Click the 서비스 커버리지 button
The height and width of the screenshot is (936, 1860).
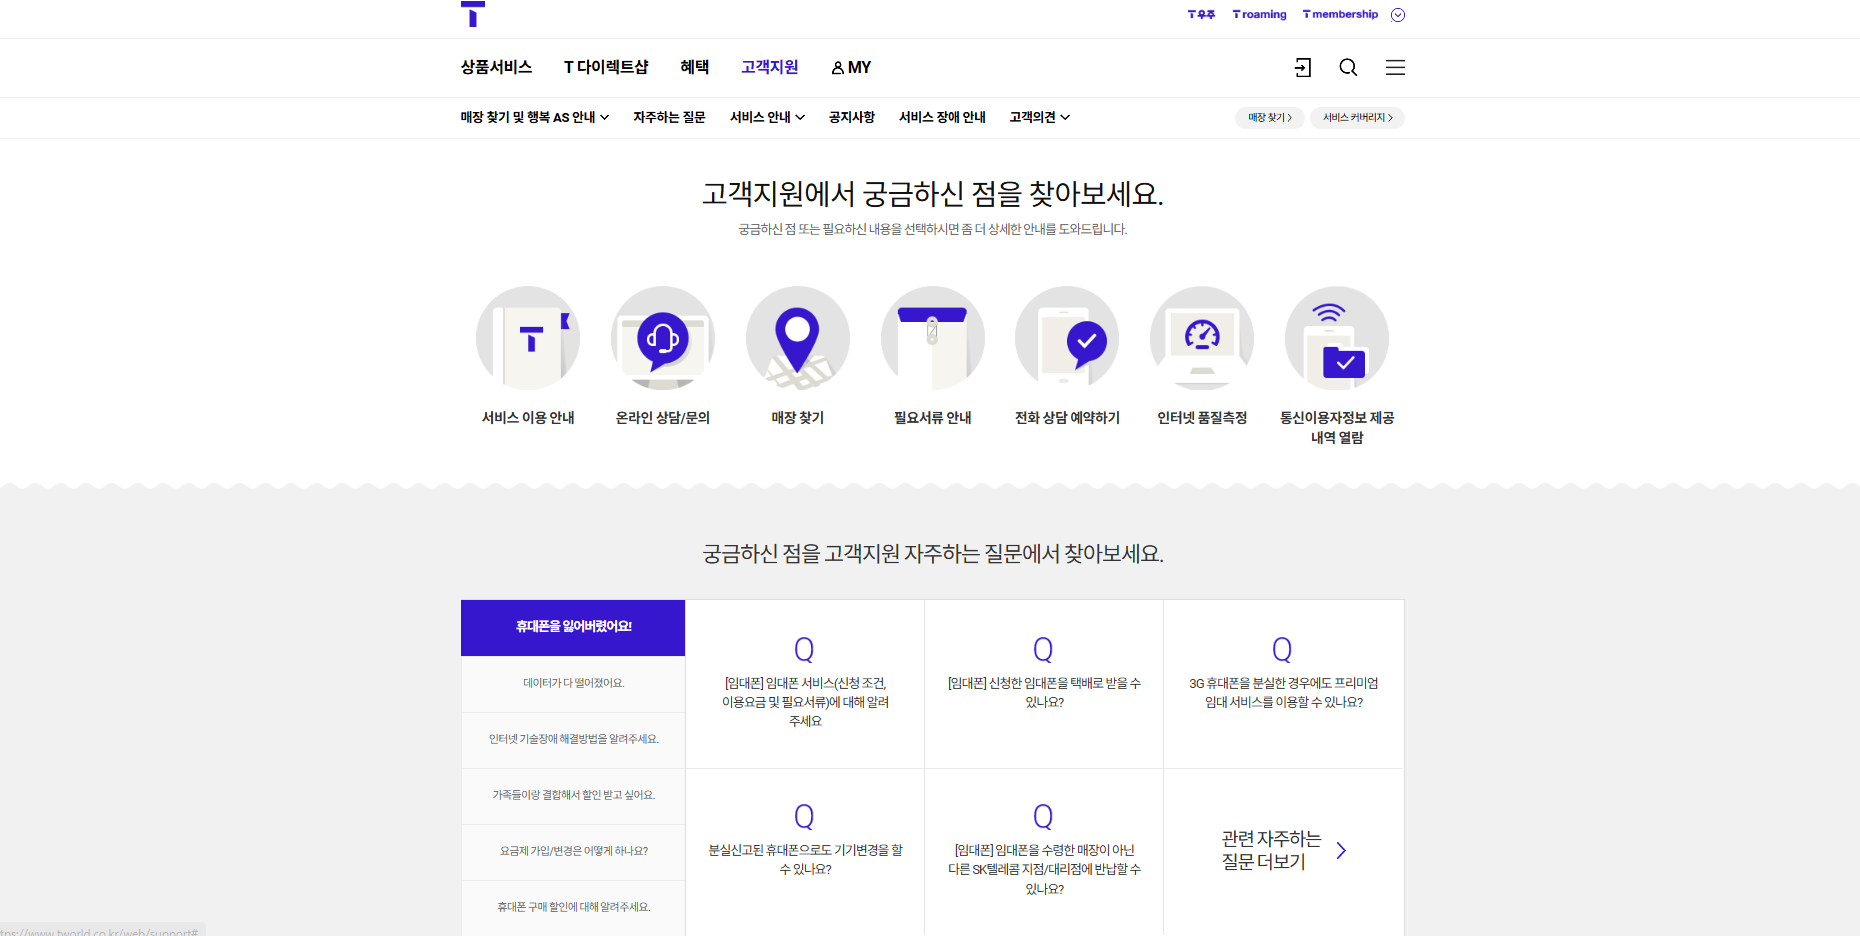click(1357, 117)
